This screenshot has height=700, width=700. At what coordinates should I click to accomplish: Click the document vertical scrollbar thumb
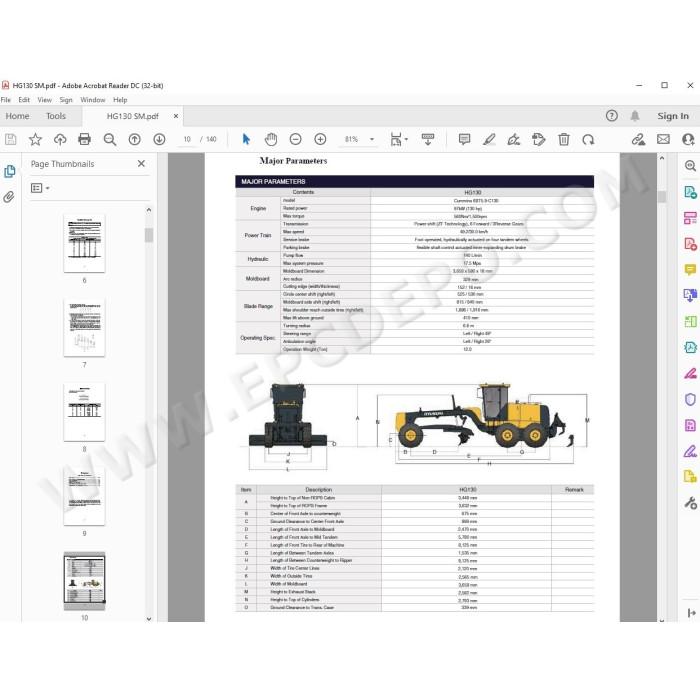point(662,197)
